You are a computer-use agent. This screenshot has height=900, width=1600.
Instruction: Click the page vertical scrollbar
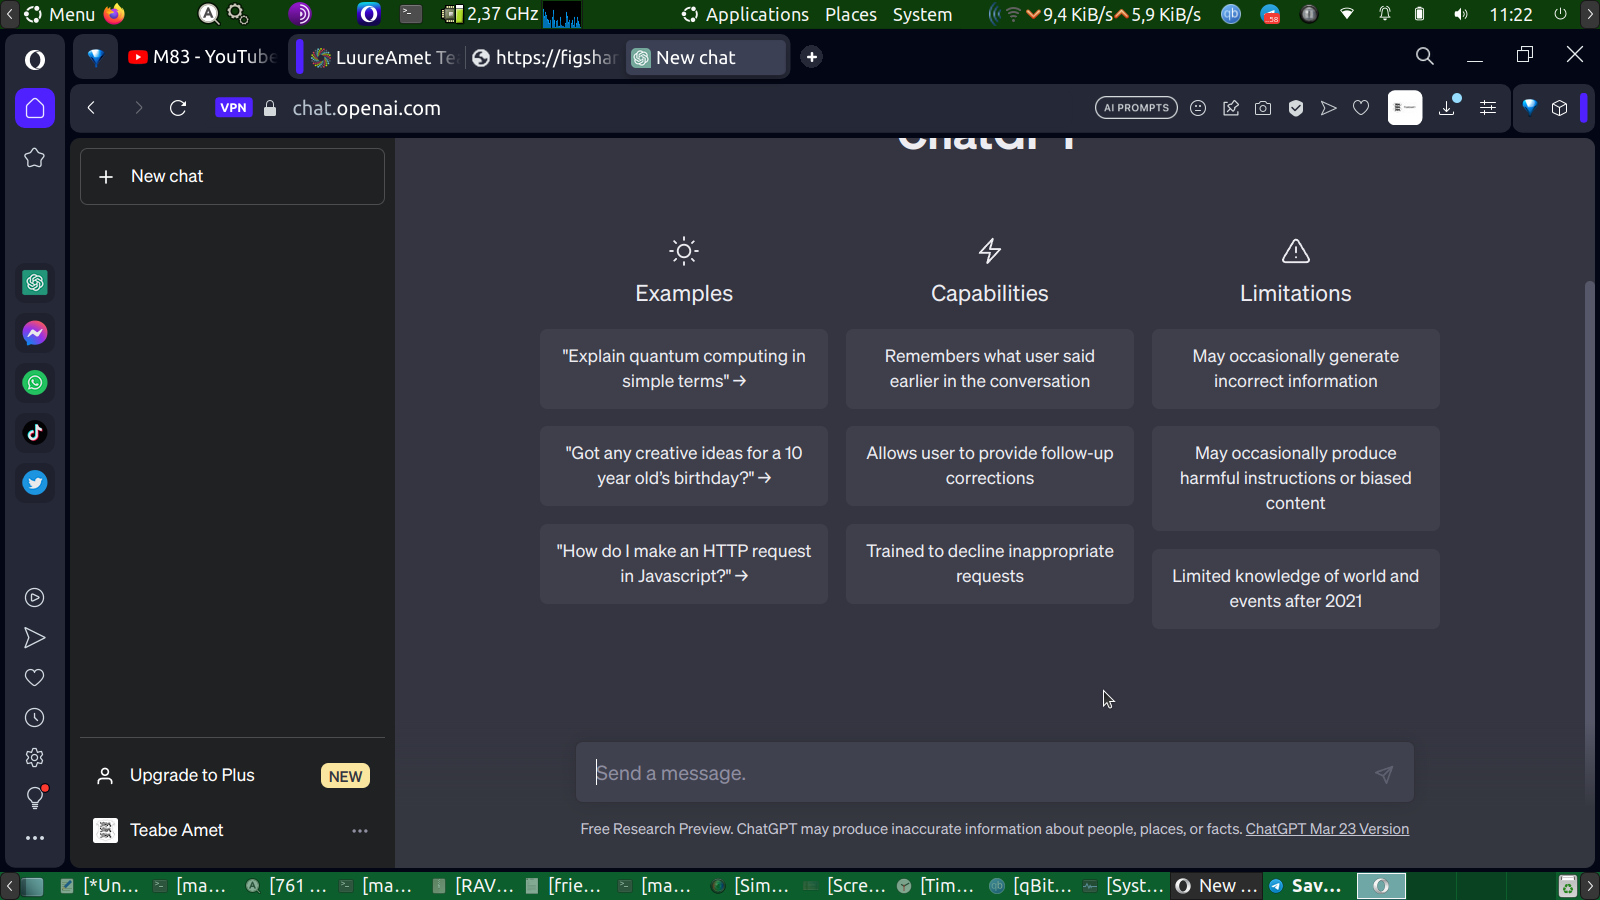tap(1589, 540)
